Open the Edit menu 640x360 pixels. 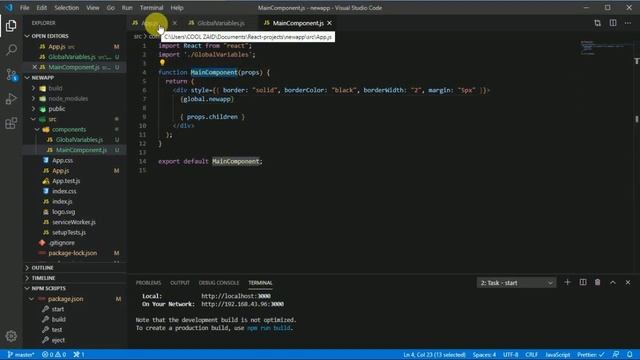click(x=42, y=8)
